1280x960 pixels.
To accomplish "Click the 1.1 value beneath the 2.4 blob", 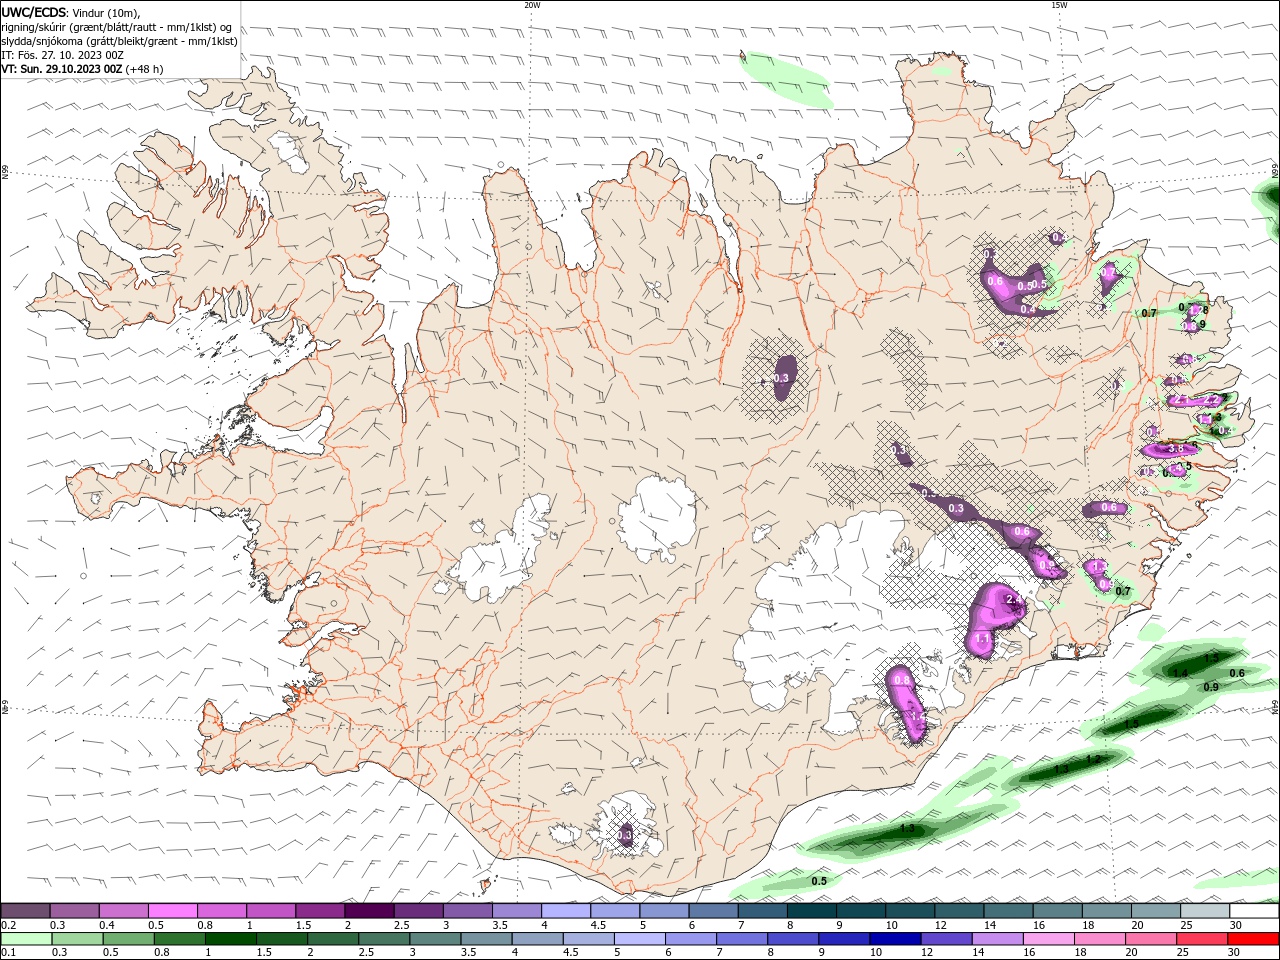I will coord(982,639).
